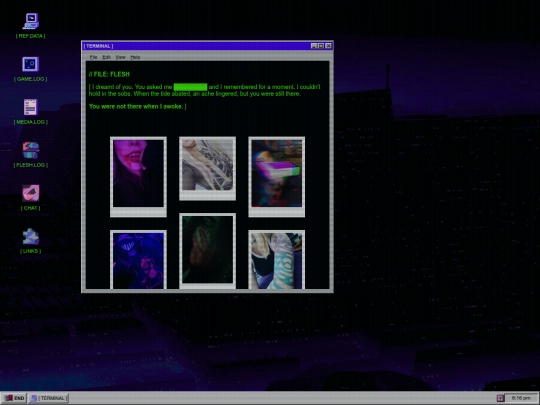Click the '// FILE: FLESH' heading
This screenshot has width=540, height=405.
click(109, 74)
